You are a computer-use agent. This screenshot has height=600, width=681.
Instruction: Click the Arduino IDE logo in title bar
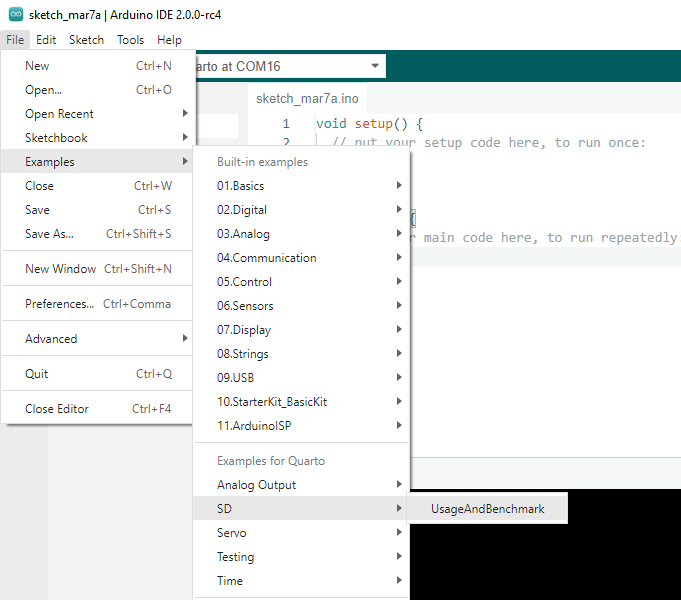[x=15, y=14]
